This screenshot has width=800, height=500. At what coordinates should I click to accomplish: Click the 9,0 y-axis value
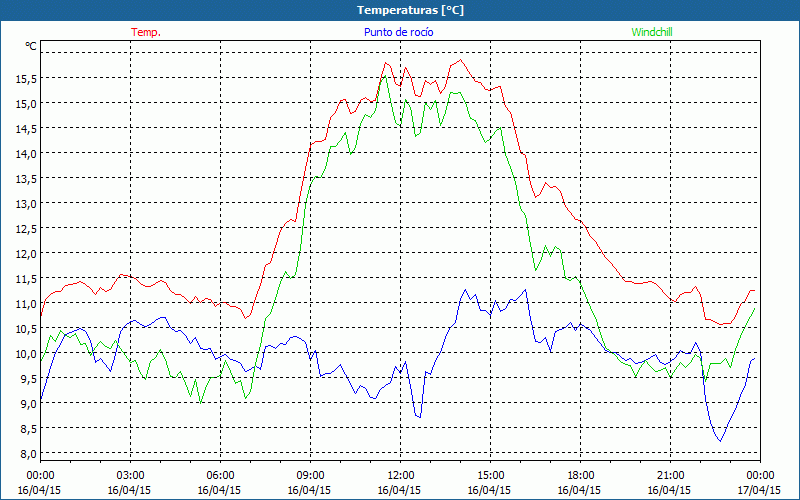28,404
